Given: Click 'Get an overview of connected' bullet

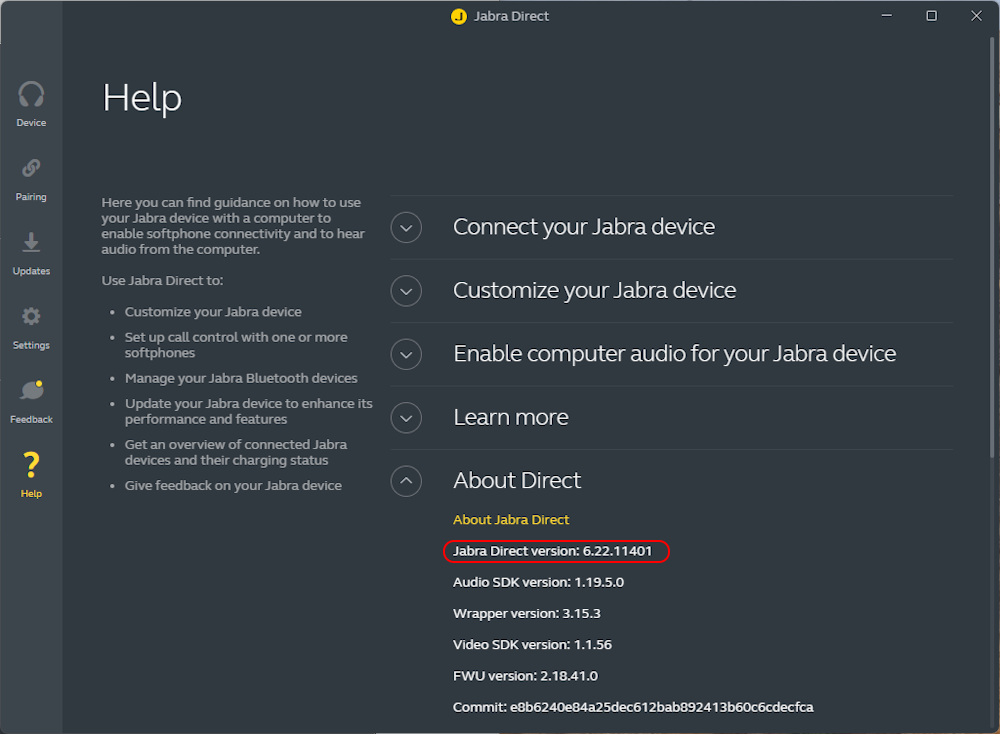Looking at the screenshot, I should coord(236,452).
